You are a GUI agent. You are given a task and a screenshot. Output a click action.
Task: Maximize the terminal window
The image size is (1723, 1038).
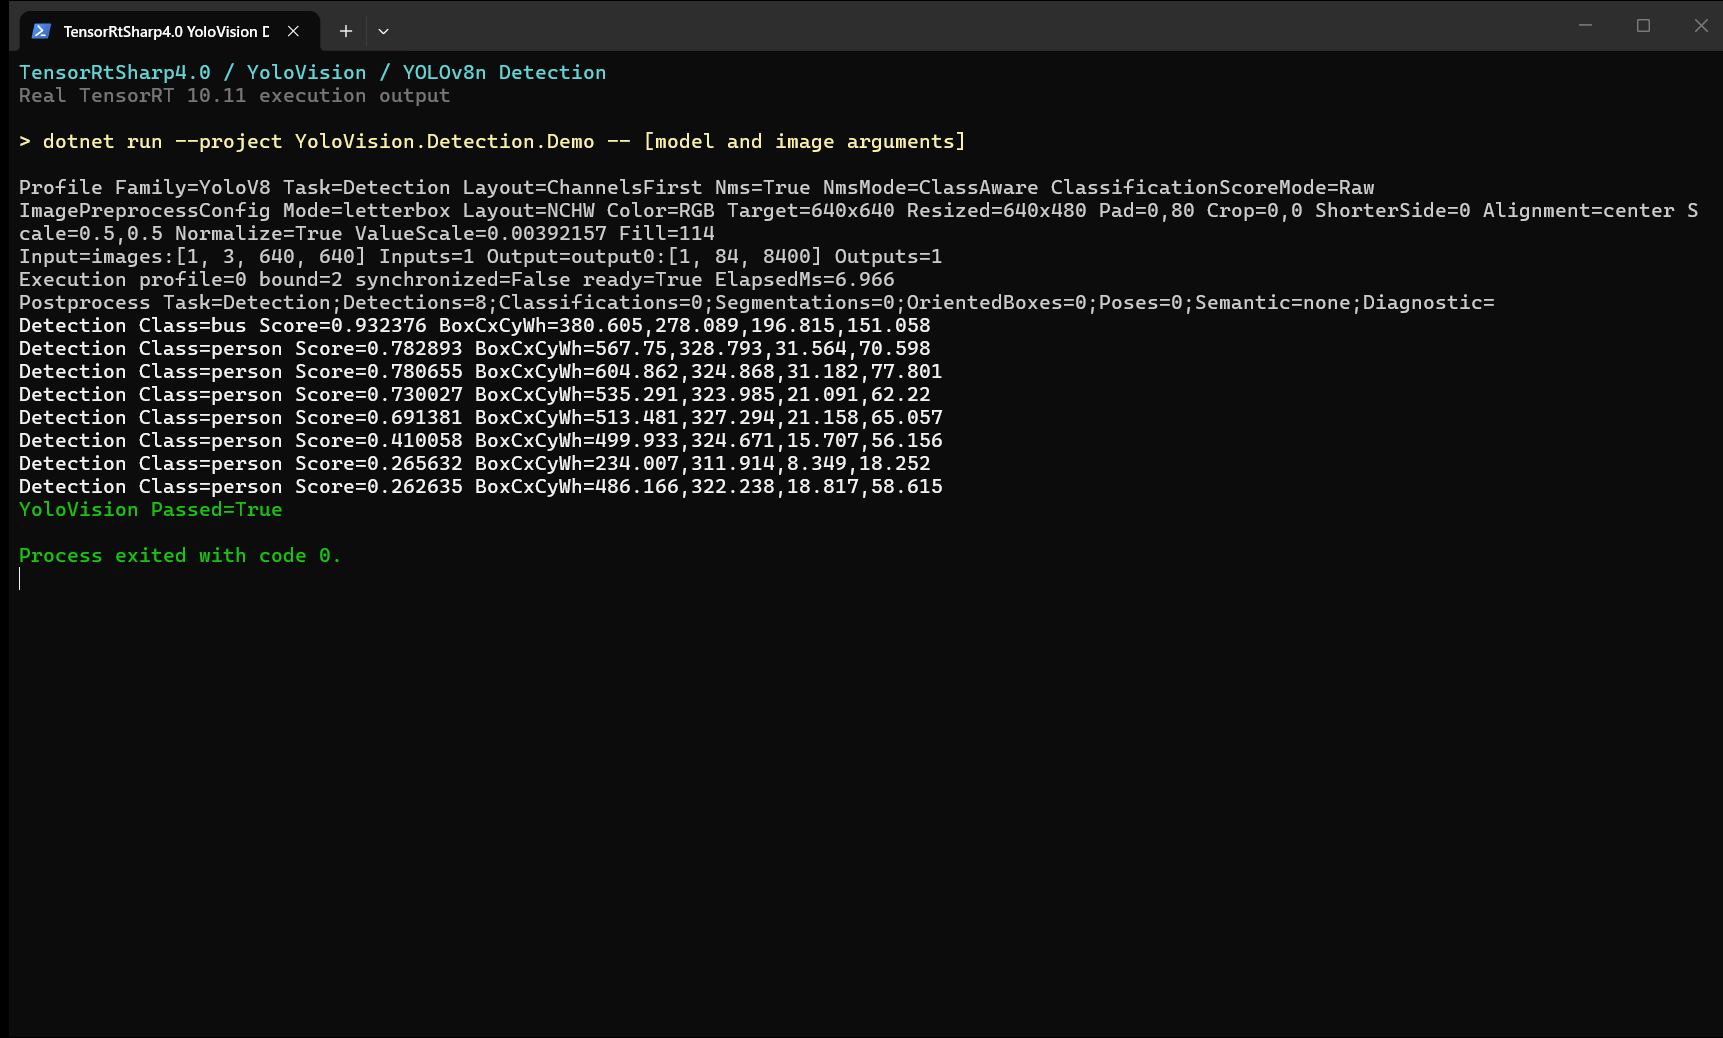click(x=1643, y=26)
